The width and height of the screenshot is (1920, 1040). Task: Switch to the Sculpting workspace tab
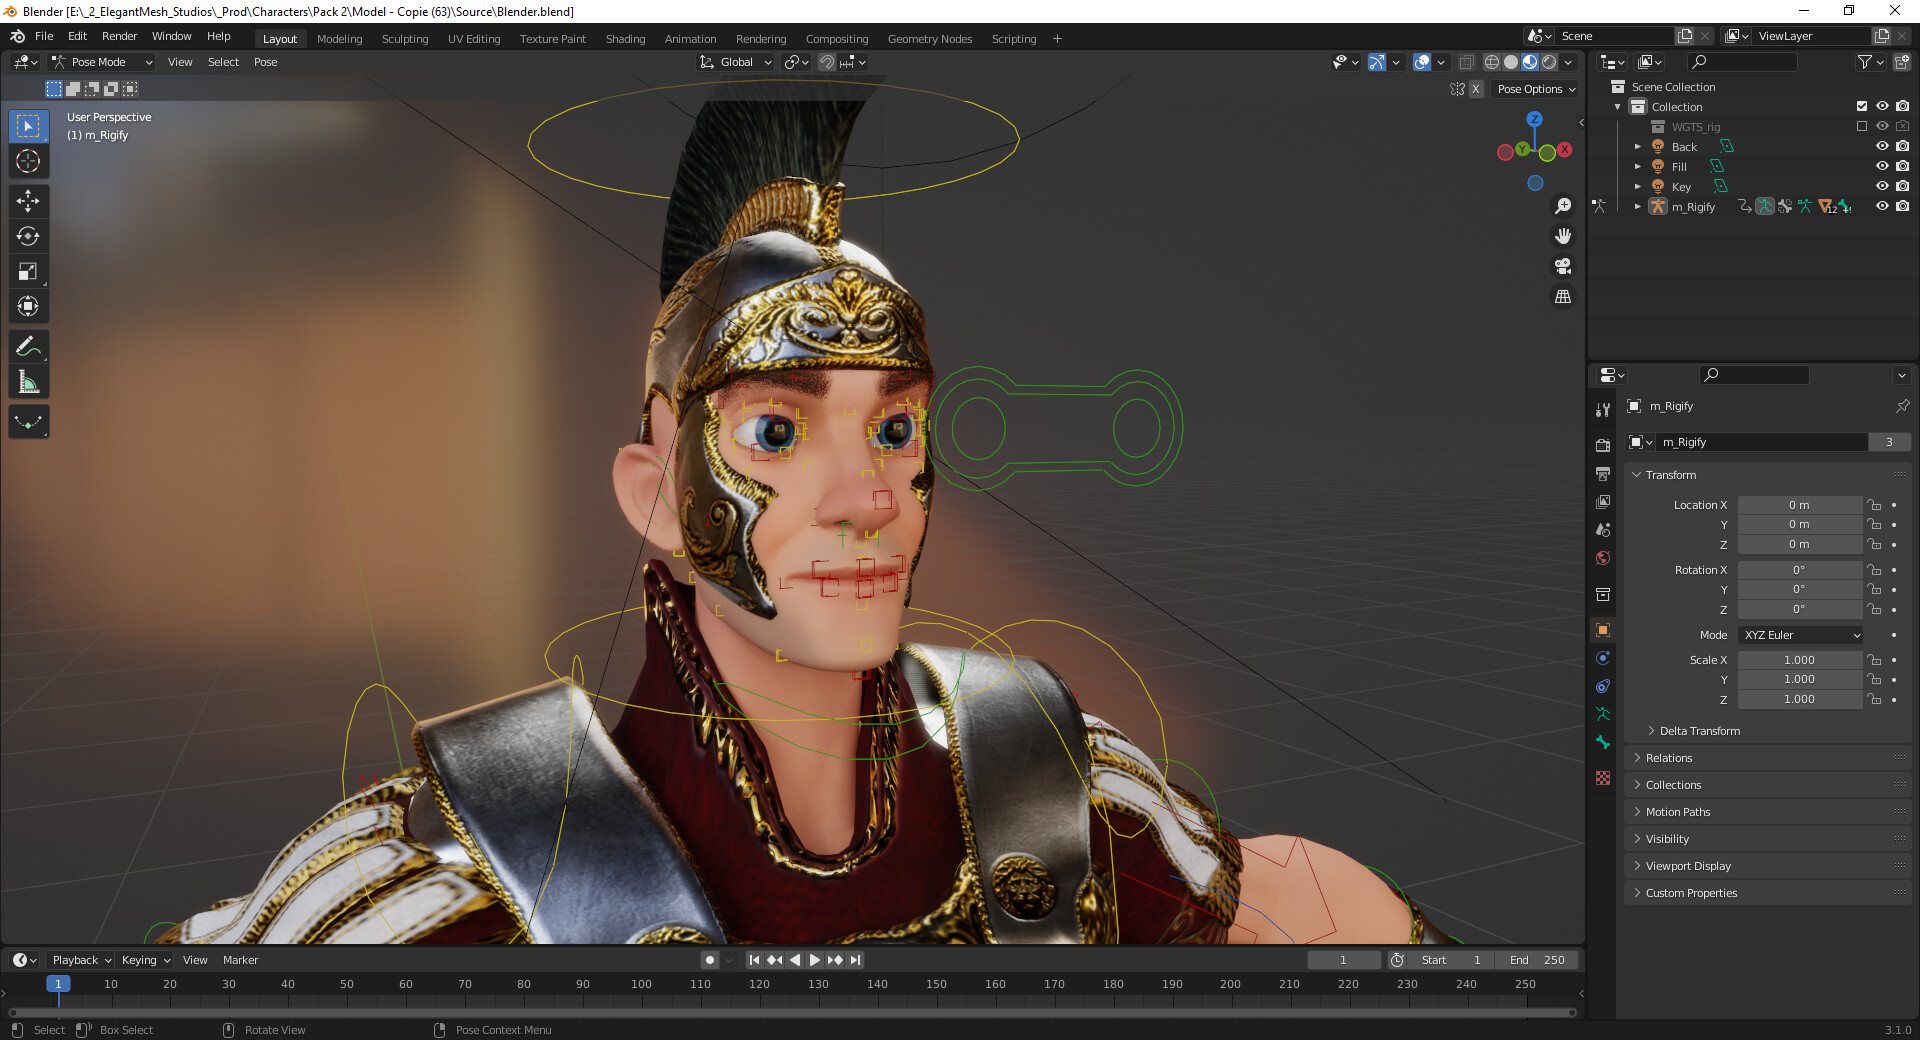(404, 39)
